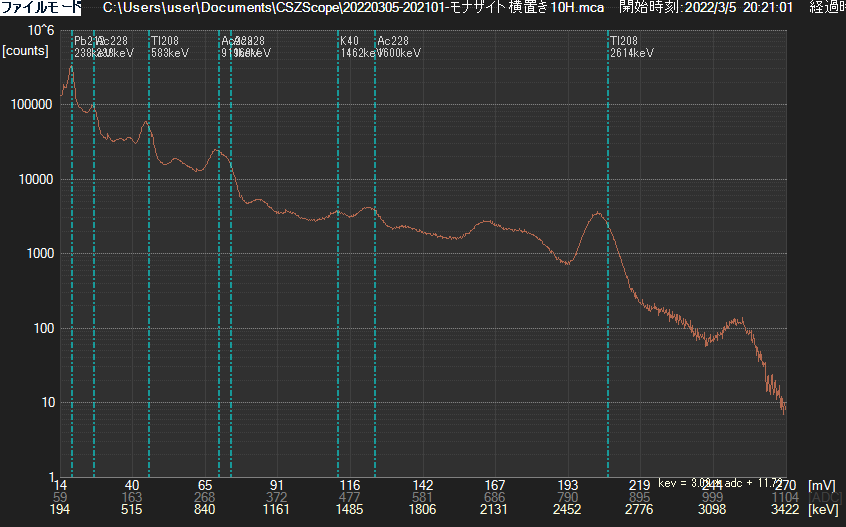The width and height of the screenshot is (846, 527).
Task: Click the 経過時 elapsed time text
Action: click(823, 8)
